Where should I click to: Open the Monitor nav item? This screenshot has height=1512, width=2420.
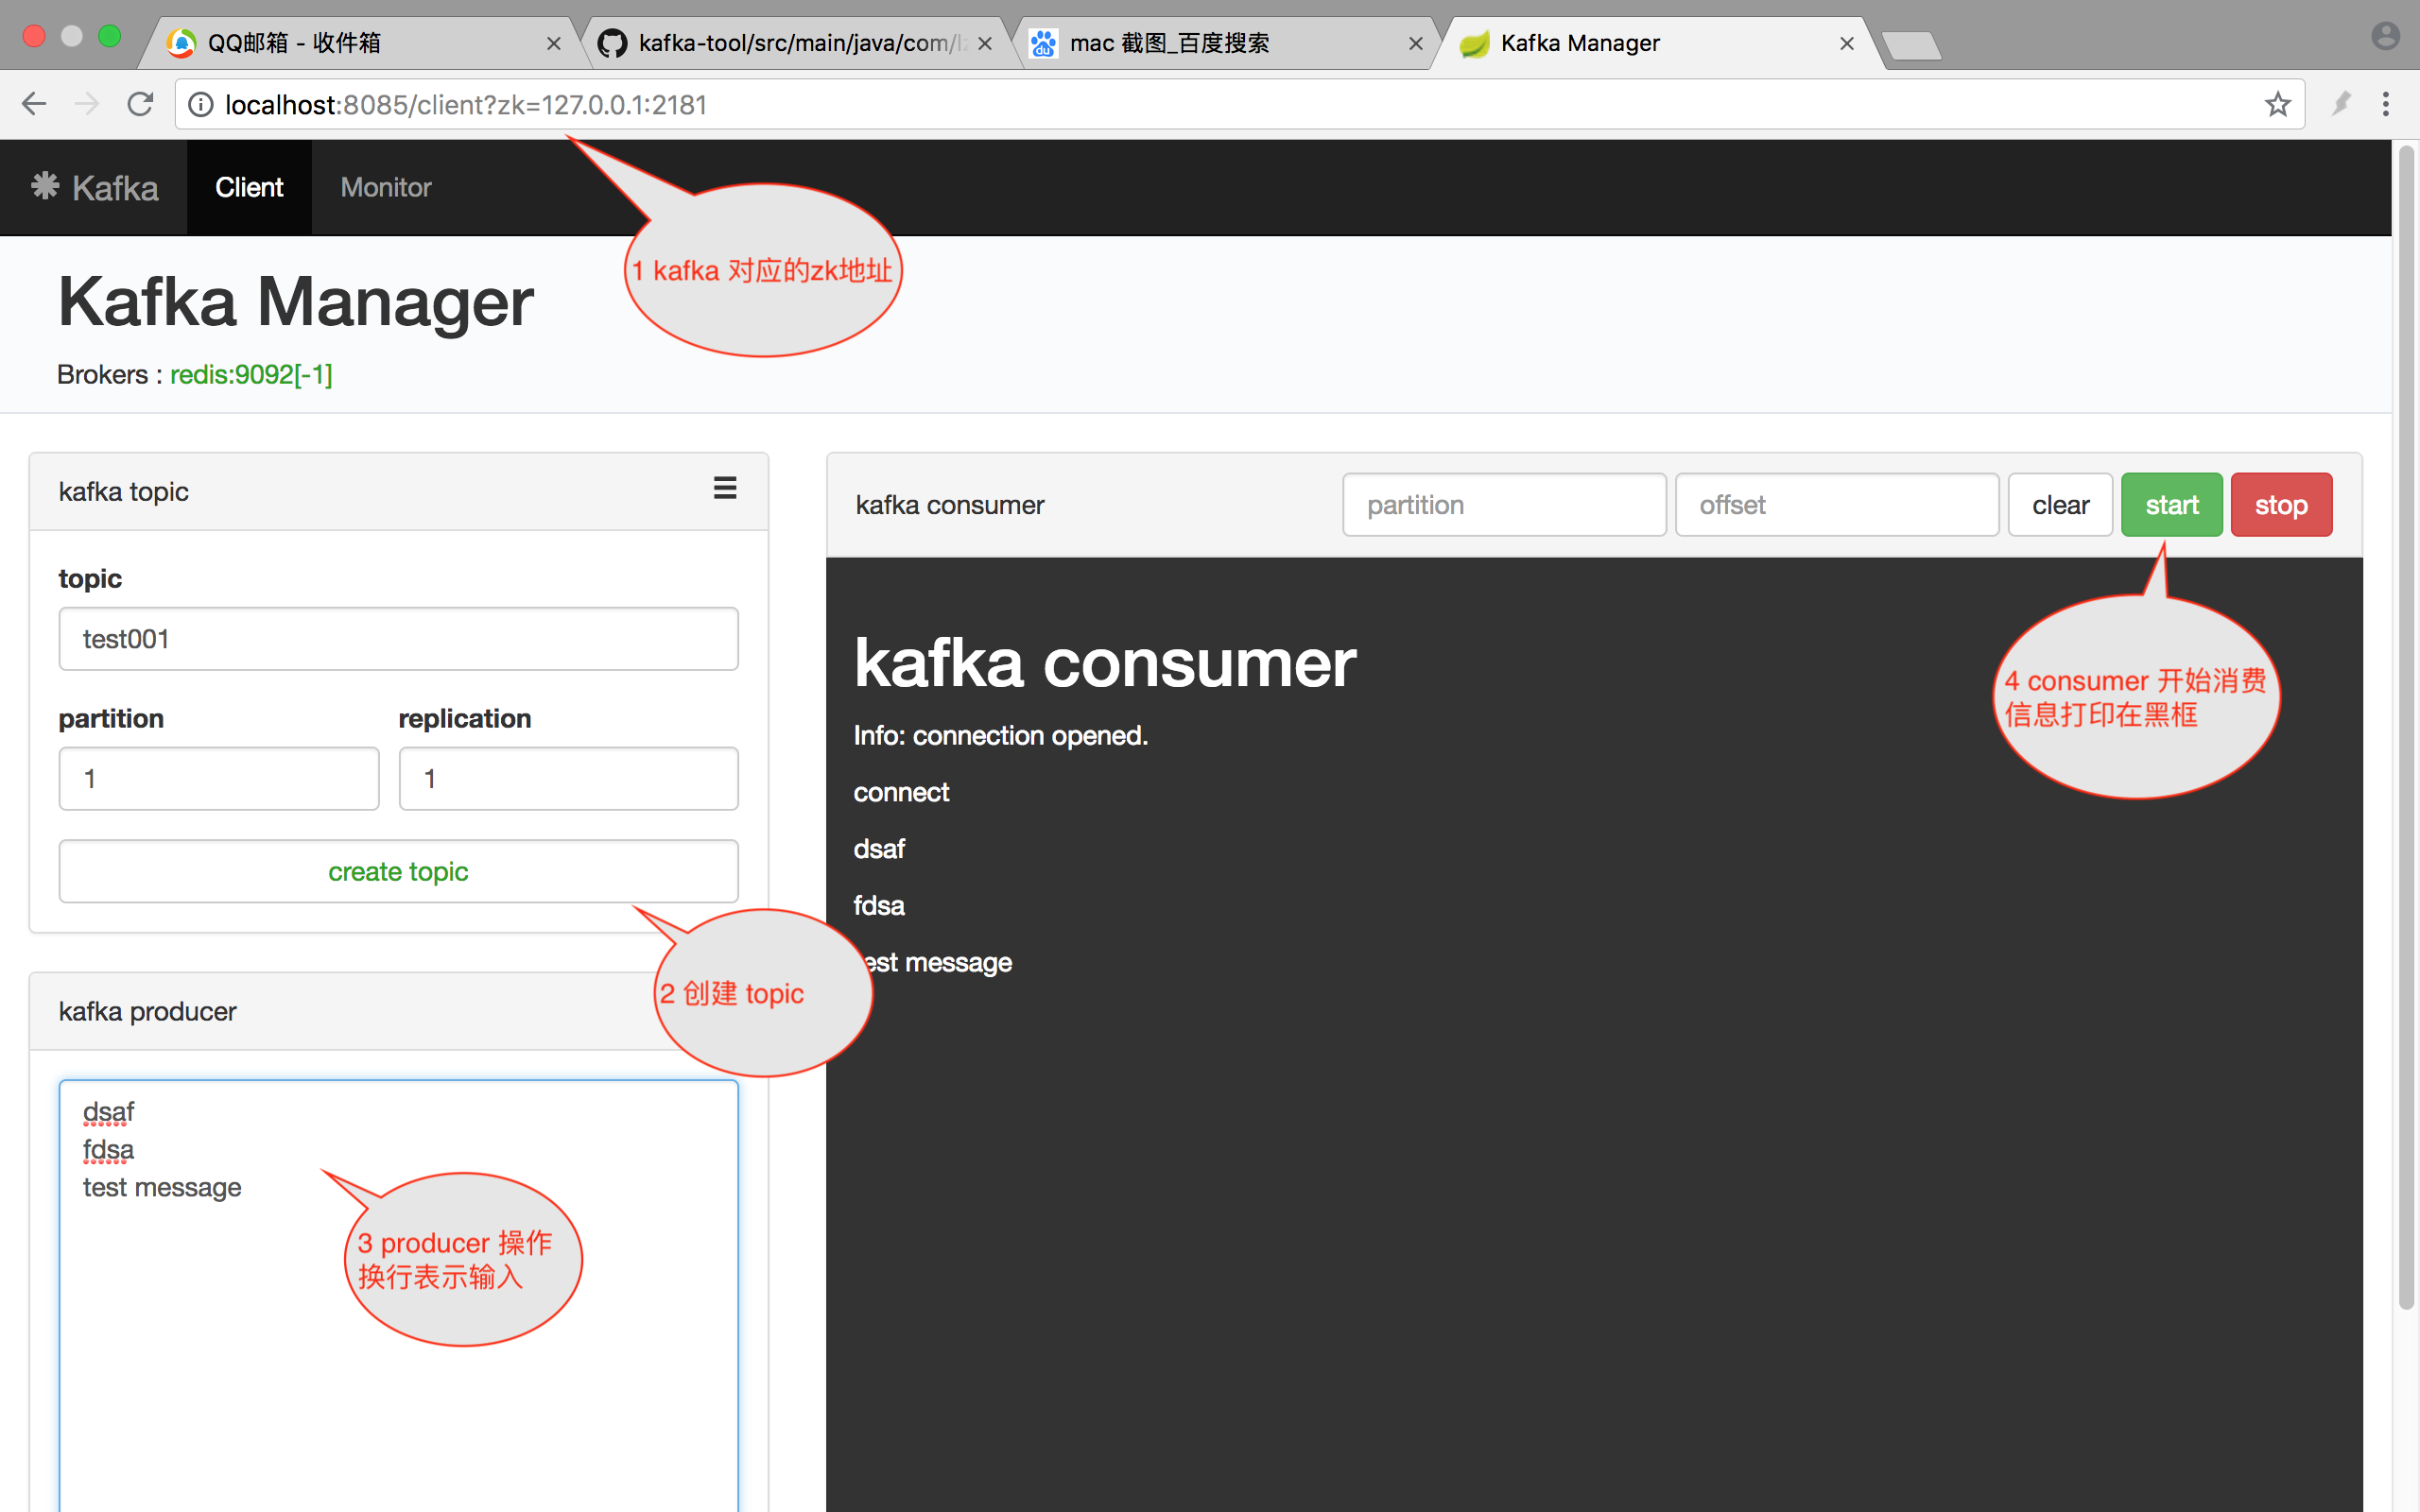click(x=386, y=187)
